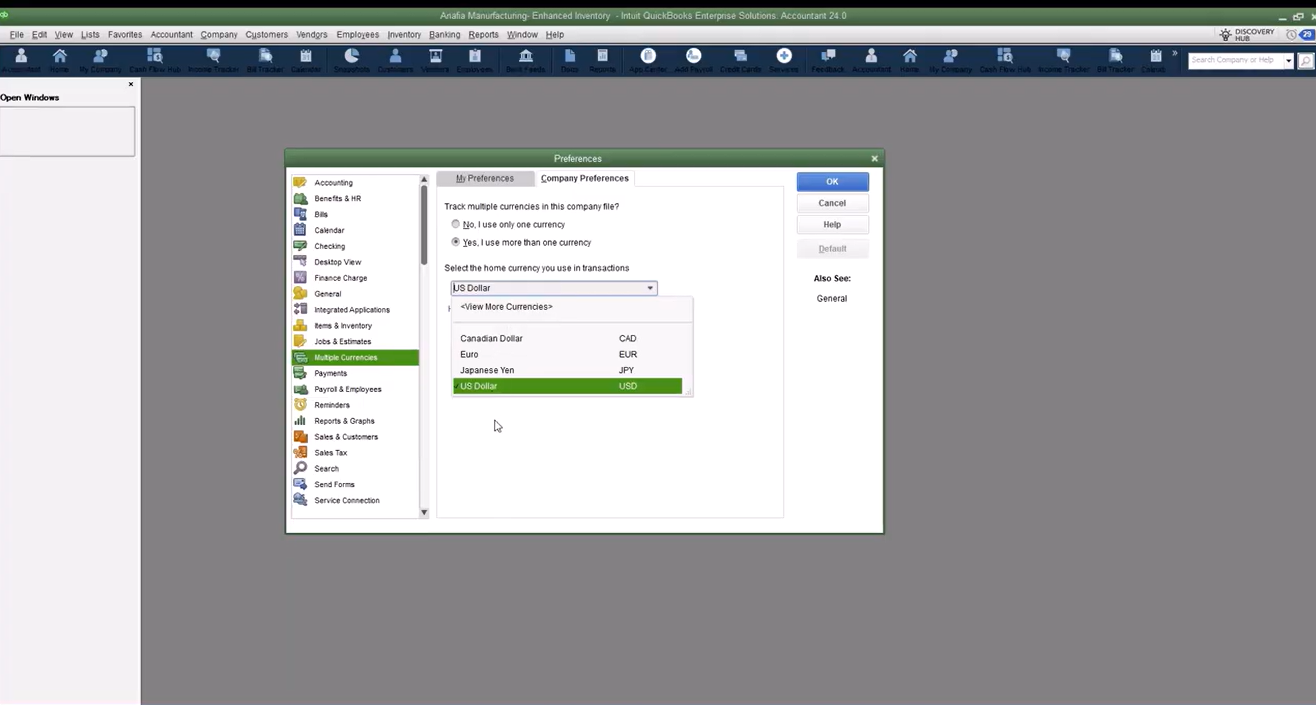Open the Feedback toolbar icon

coord(828,60)
